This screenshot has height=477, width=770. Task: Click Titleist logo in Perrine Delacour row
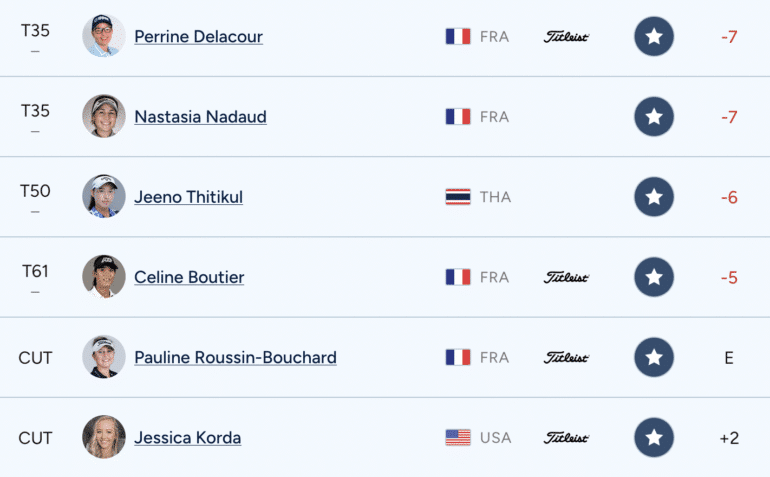pos(566,37)
